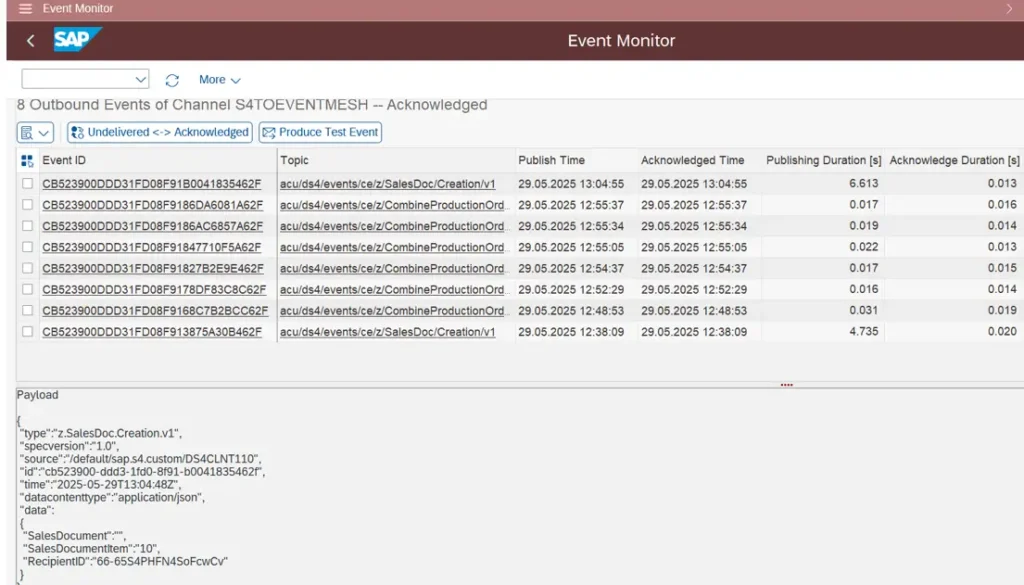Click the back arrow next to SAP logo
This screenshot has width=1024, height=585.
(31, 41)
